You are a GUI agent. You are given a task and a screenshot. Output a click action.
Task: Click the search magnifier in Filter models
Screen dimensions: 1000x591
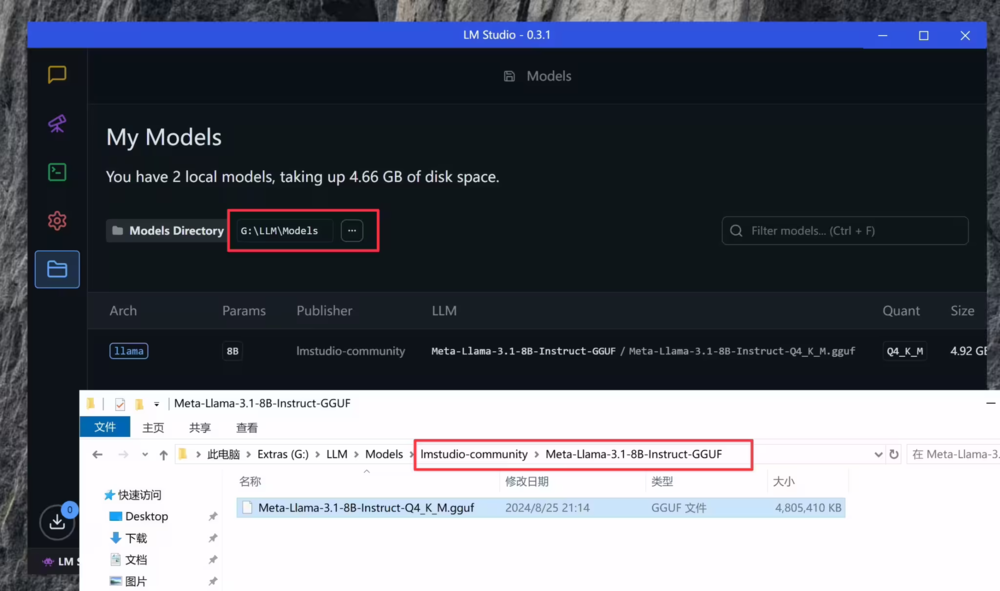(738, 230)
